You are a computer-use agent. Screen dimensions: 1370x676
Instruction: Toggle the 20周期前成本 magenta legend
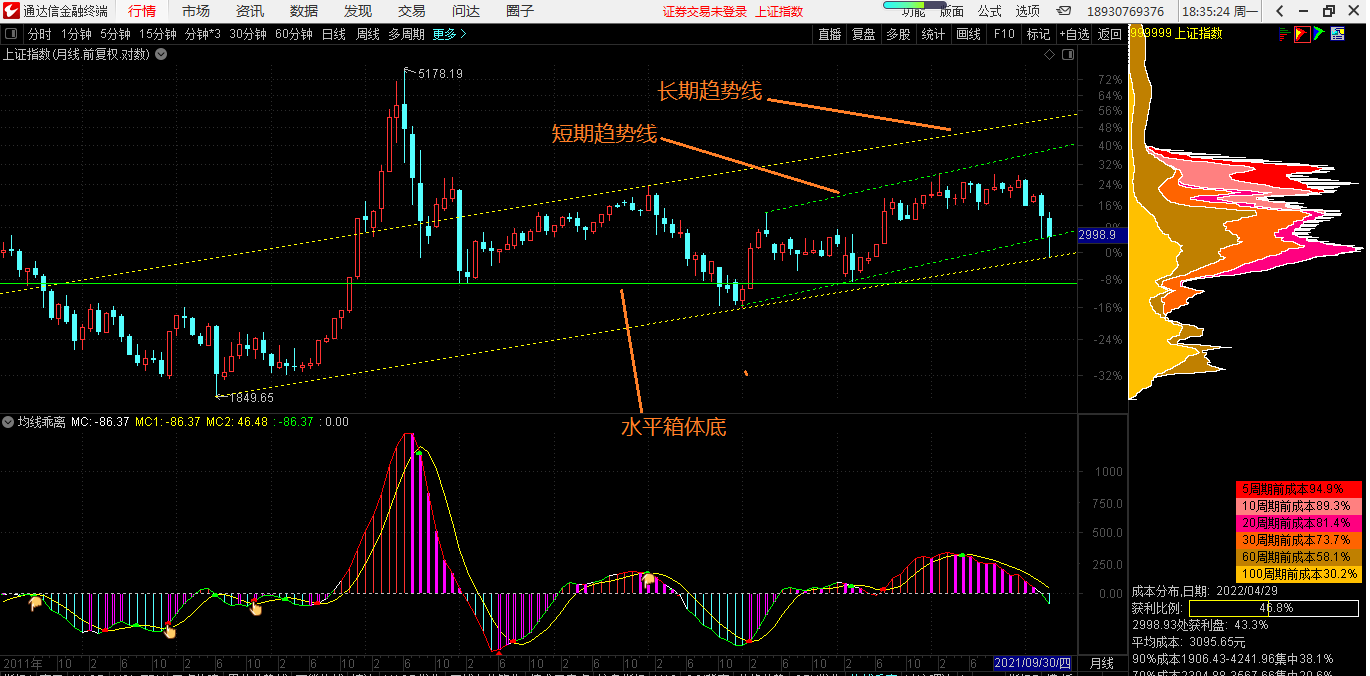point(1299,523)
